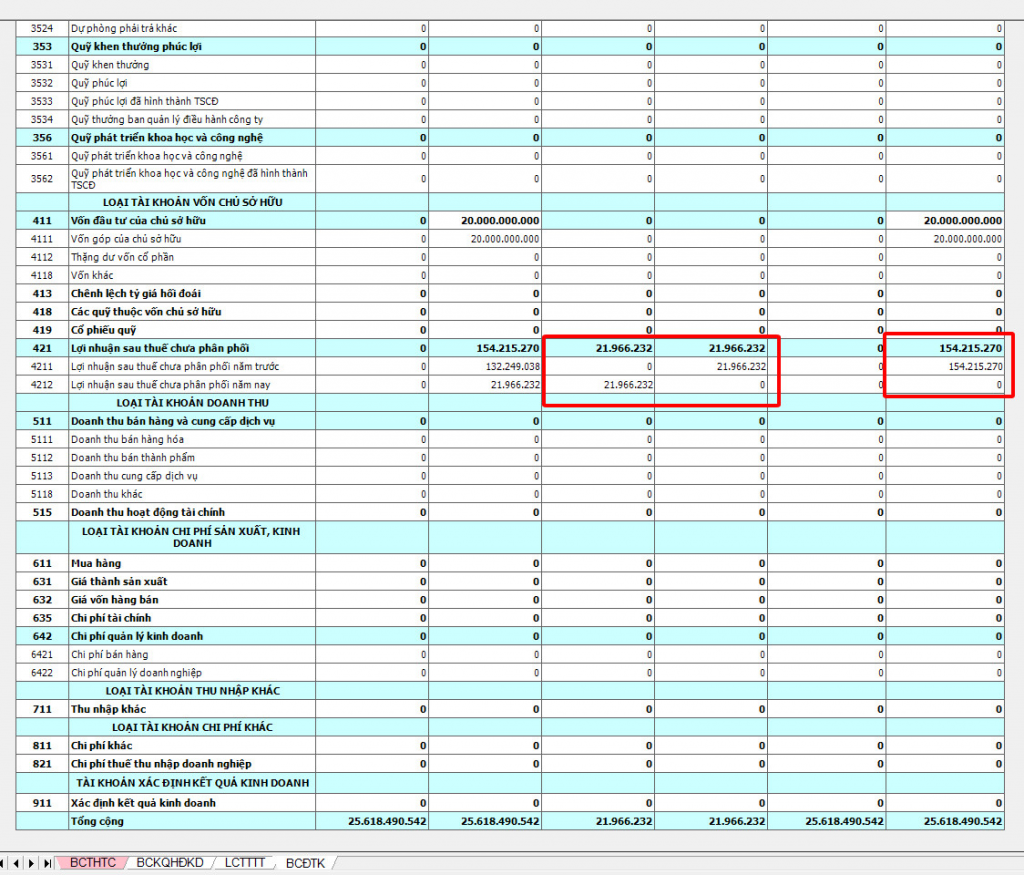This screenshot has height=875, width=1024.
Task: Click the Thu nhập khác account 711 row
Action: pos(192,709)
